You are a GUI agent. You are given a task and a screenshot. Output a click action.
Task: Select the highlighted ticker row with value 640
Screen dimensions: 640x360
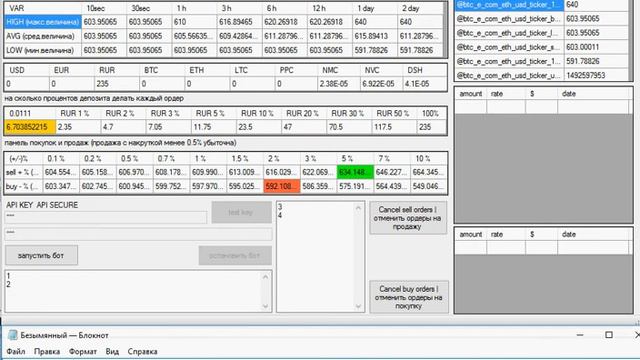(x=541, y=5)
